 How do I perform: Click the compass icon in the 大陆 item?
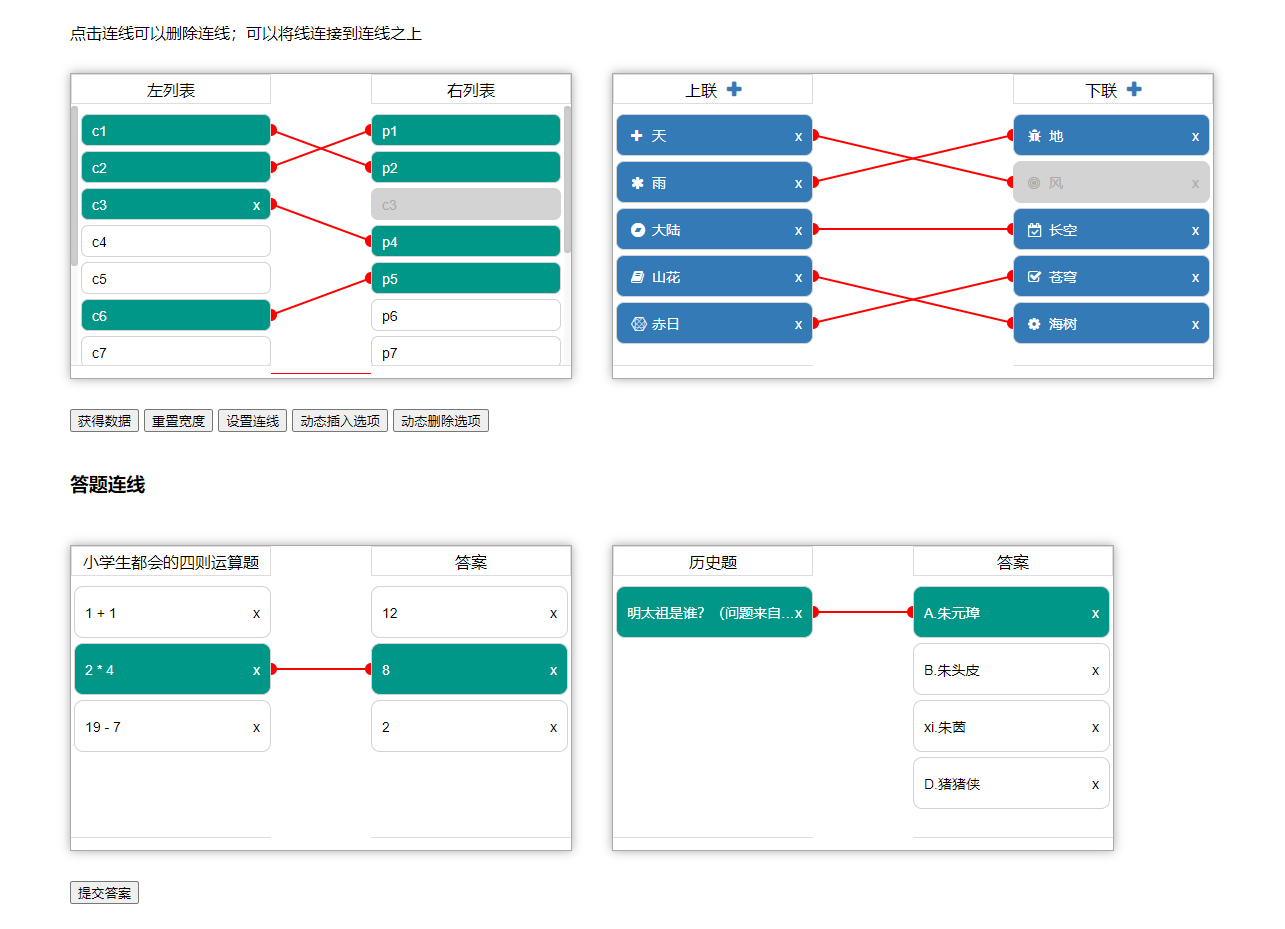click(x=638, y=230)
